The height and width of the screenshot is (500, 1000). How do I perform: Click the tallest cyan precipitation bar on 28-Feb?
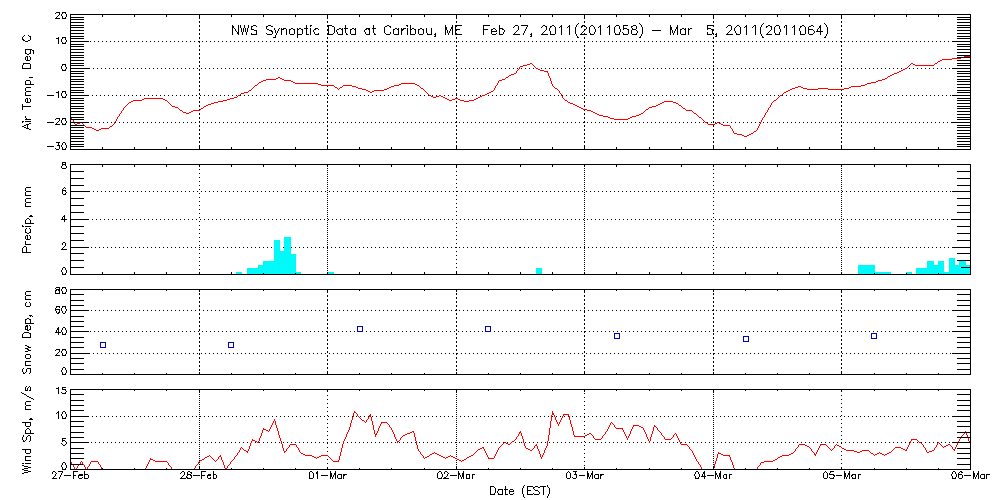(287, 255)
